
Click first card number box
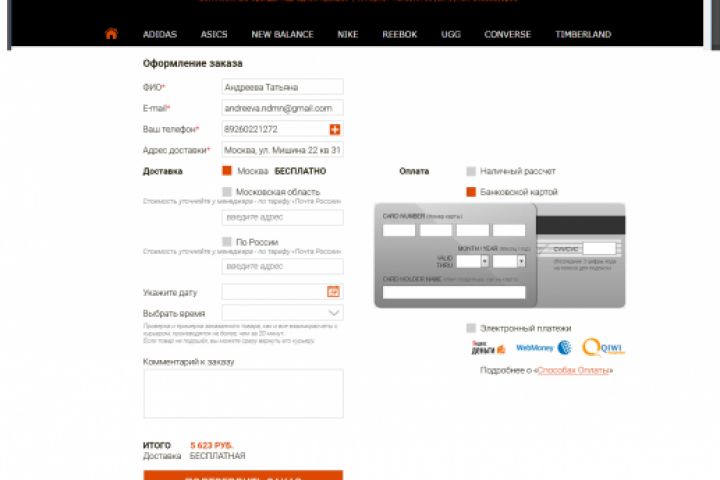399,230
